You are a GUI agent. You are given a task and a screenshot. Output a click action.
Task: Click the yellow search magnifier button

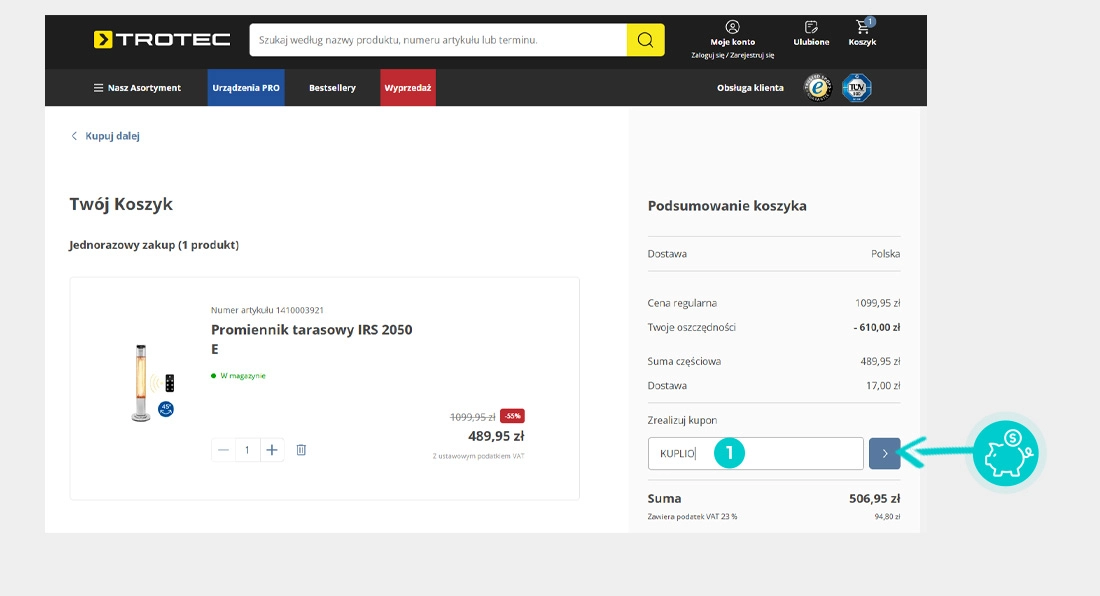point(645,40)
